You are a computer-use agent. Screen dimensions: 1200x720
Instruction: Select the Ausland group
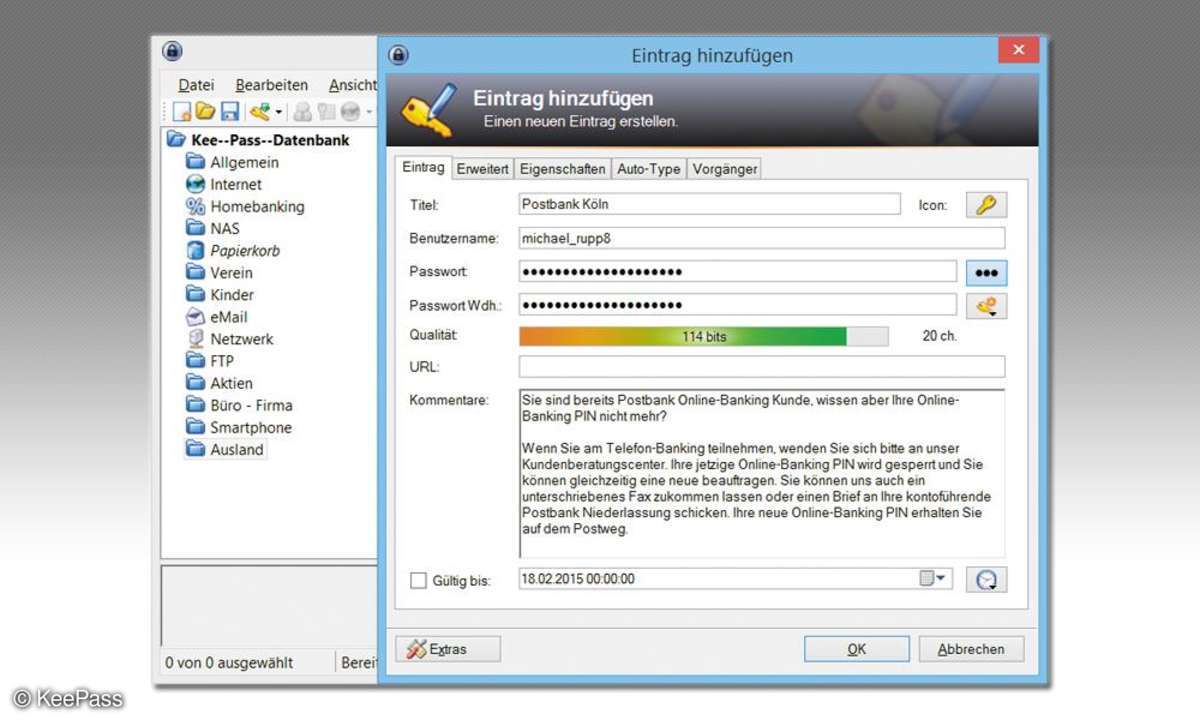pyautogui.click(x=226, y=449)
